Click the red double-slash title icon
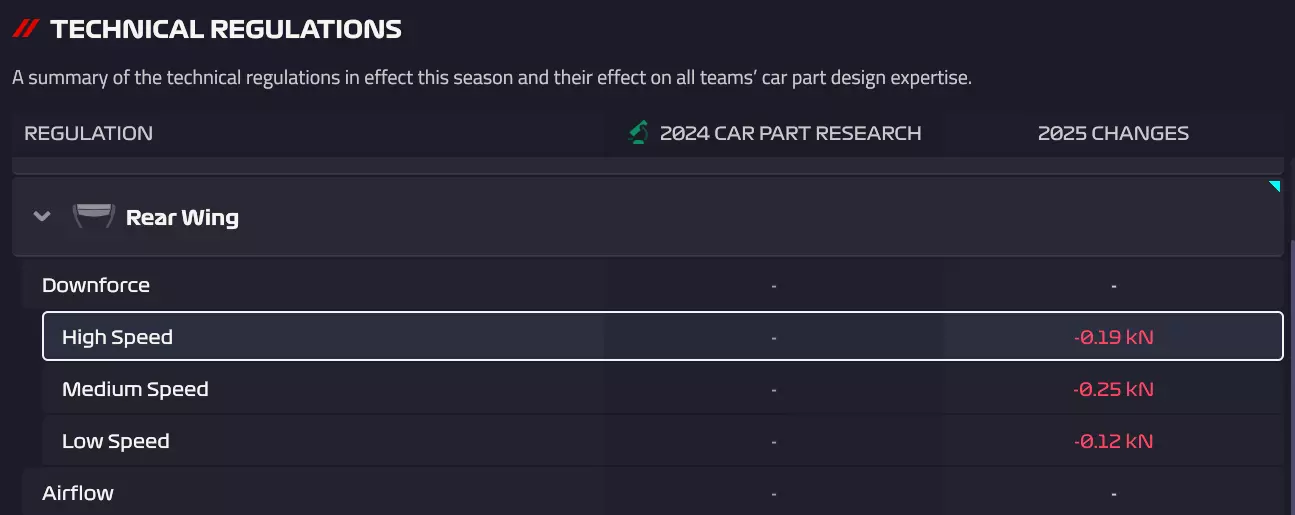The width and height of the screenshot is (1295, 515). pos(26,29)
